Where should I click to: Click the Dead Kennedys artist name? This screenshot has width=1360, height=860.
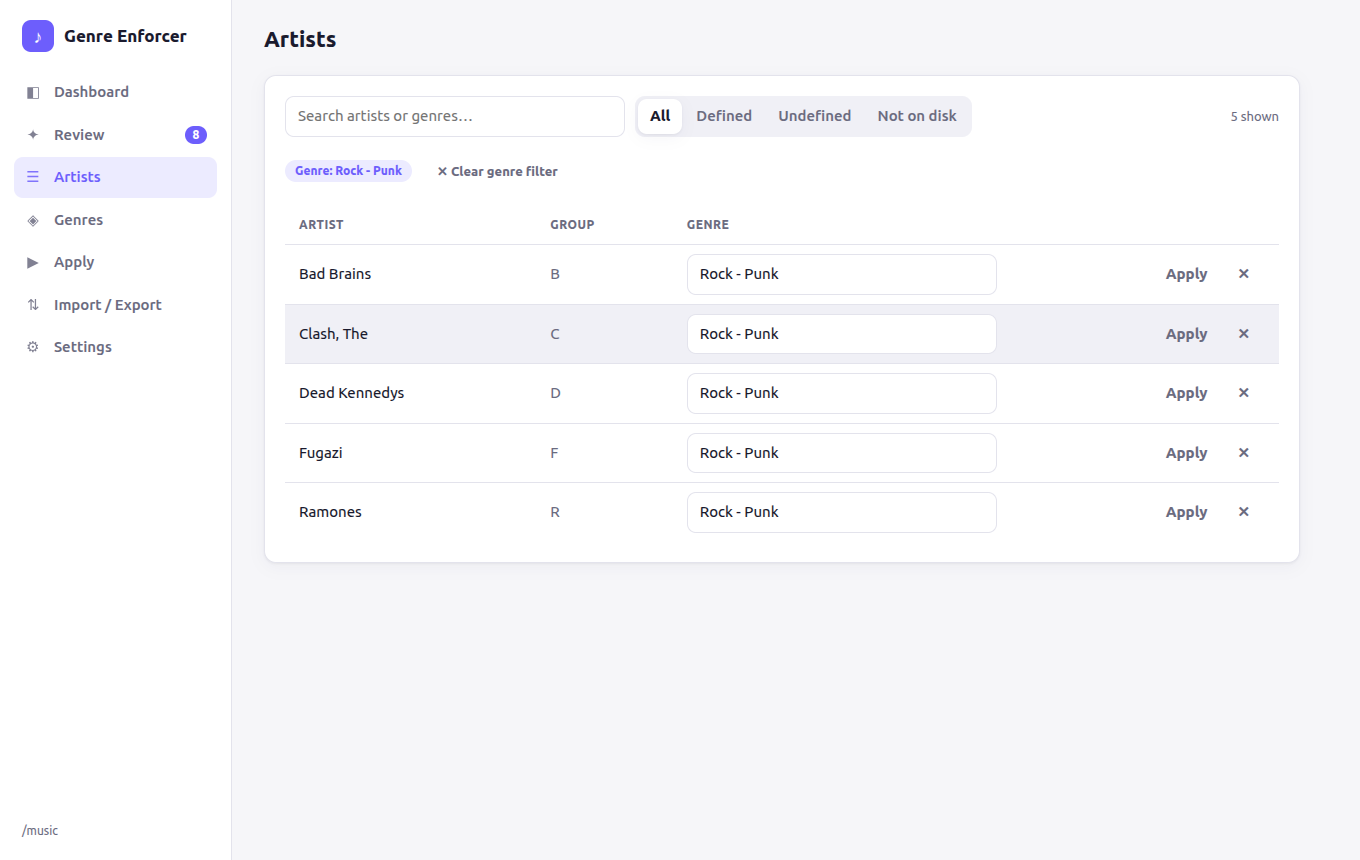pos(351,393)
